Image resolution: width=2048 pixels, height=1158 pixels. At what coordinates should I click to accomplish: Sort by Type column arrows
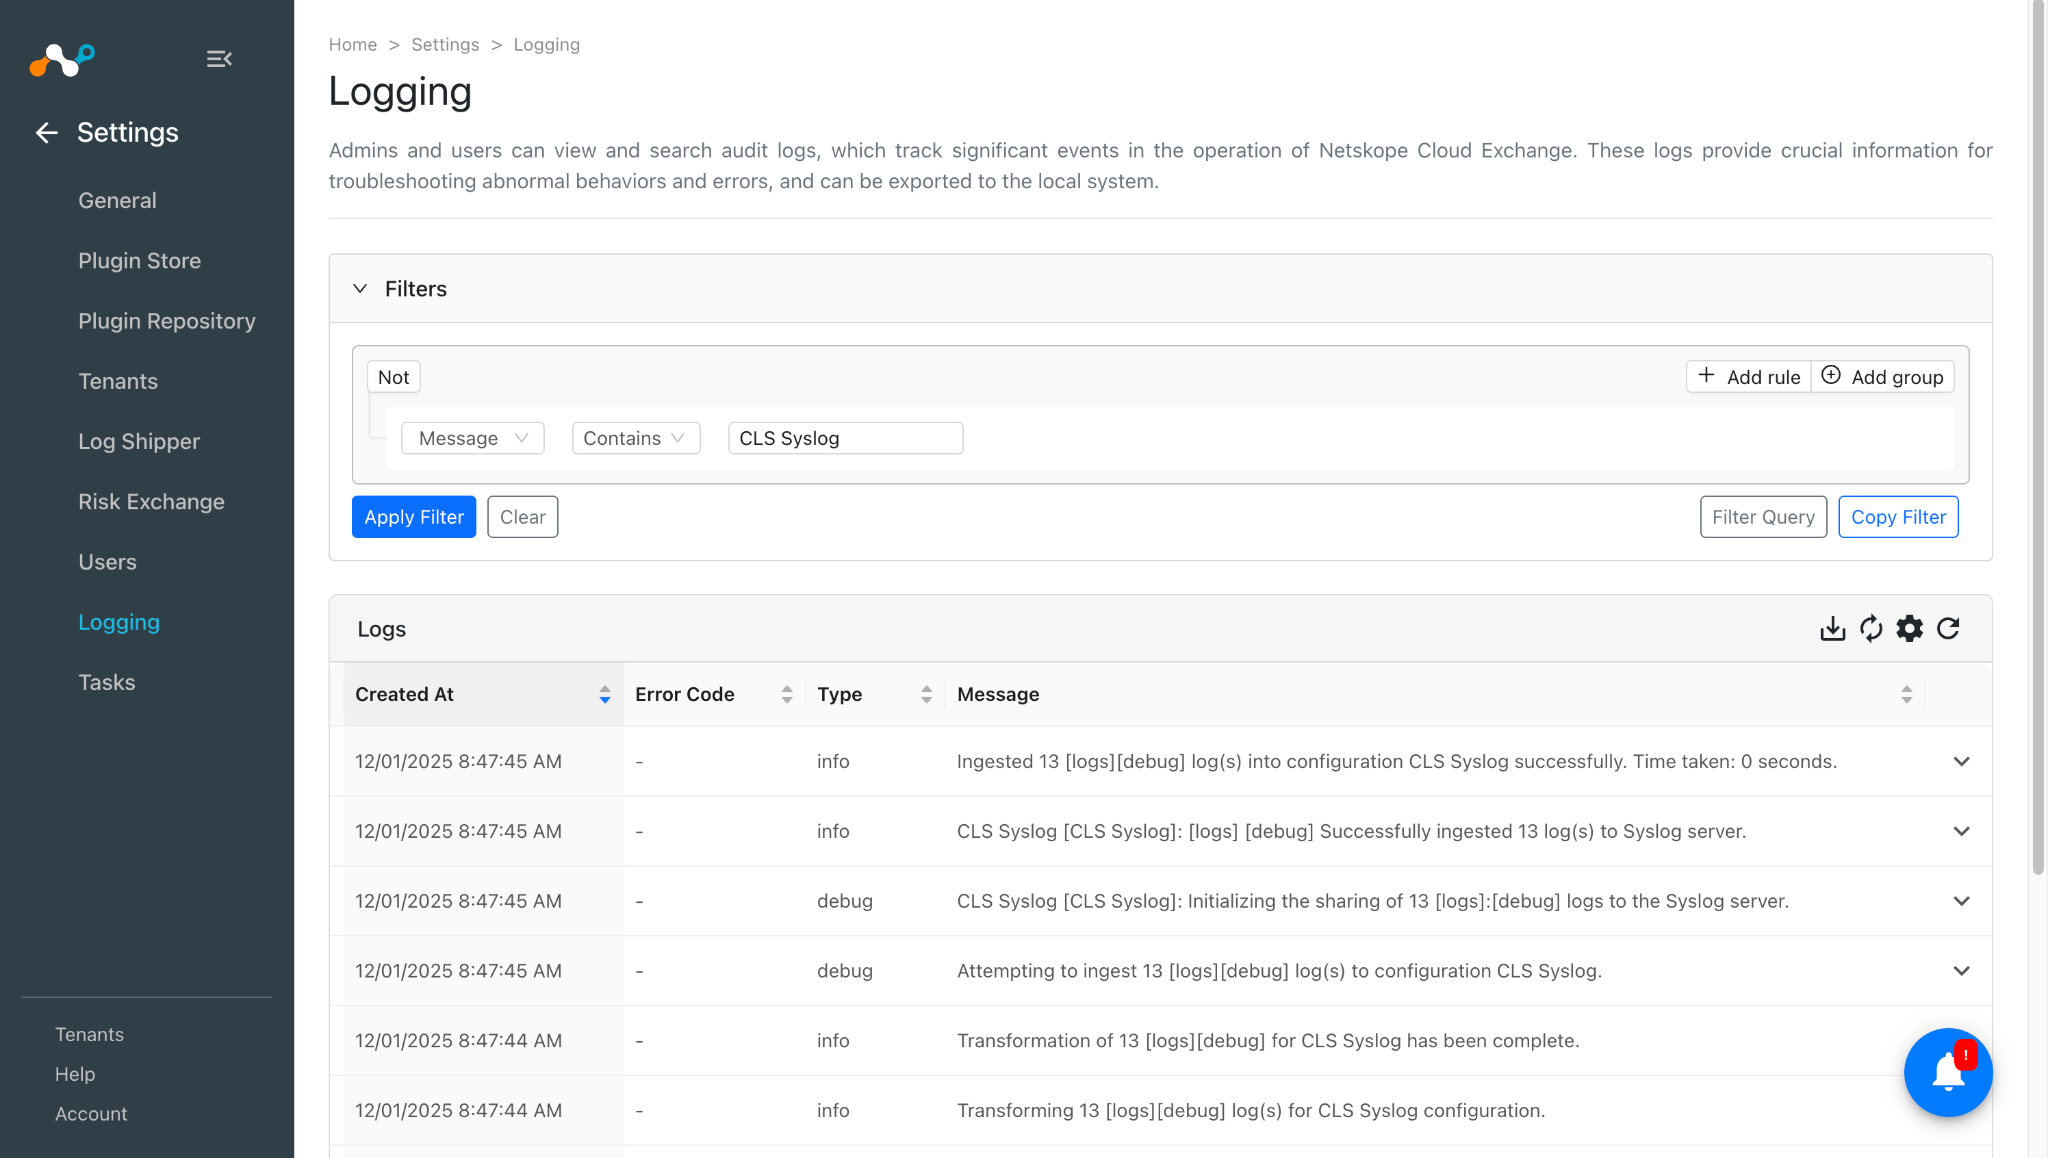[927, 694]
